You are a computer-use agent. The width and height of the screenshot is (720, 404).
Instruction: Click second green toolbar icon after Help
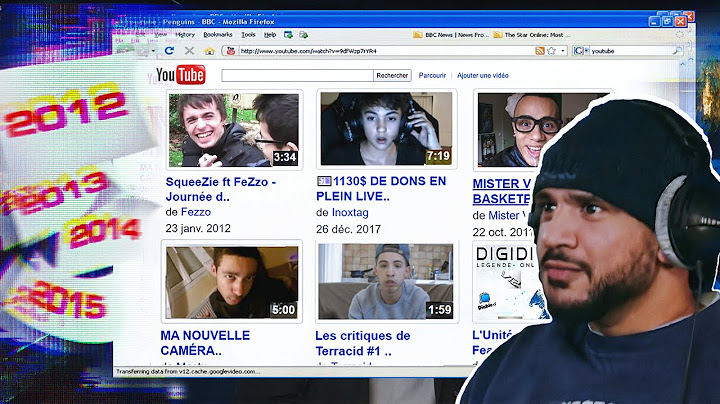click(x=304, y=34)
